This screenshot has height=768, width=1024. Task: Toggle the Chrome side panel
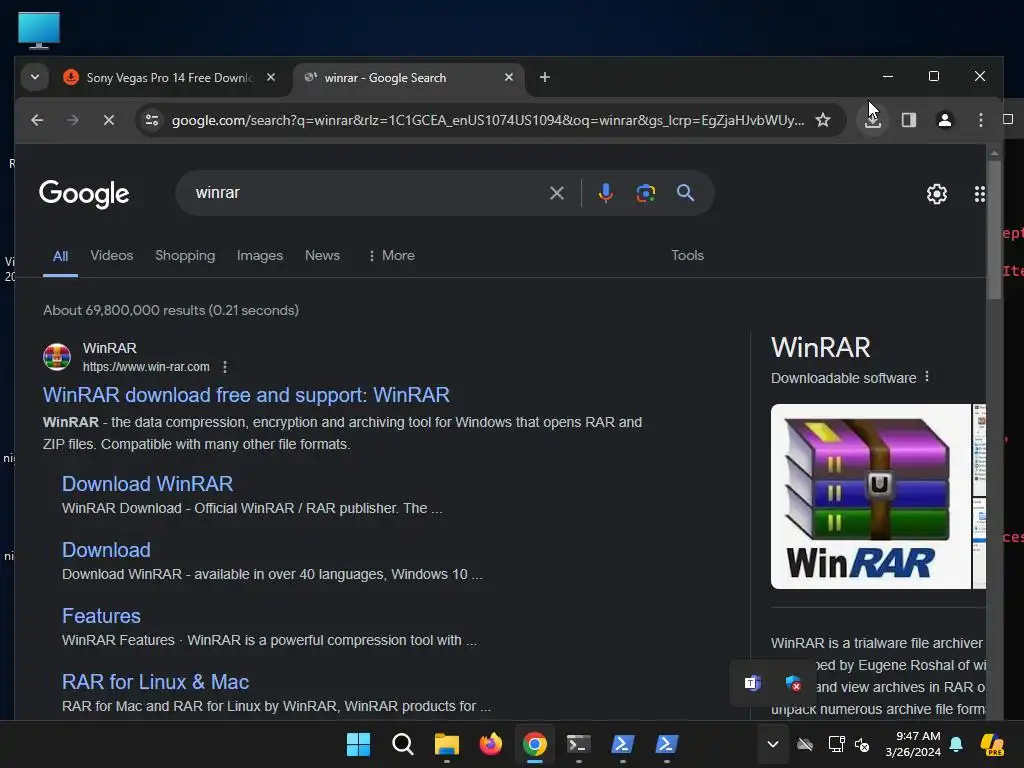[908, 120]
